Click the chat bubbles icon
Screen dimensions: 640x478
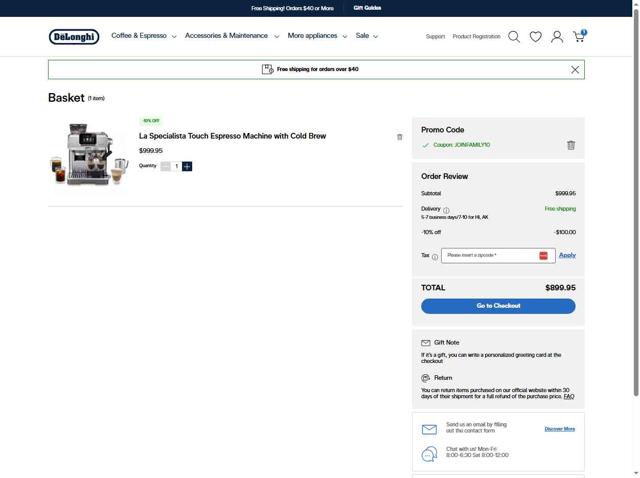429,454
